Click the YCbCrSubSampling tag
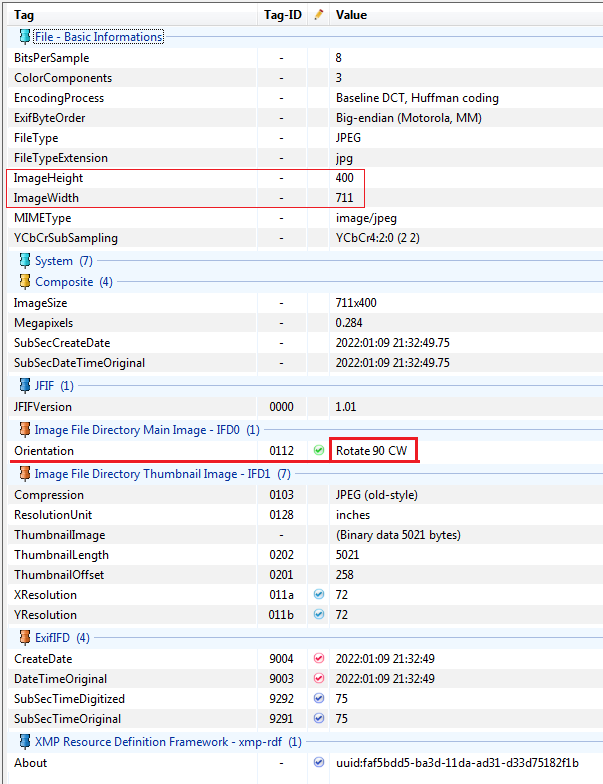 click(66, 238)
